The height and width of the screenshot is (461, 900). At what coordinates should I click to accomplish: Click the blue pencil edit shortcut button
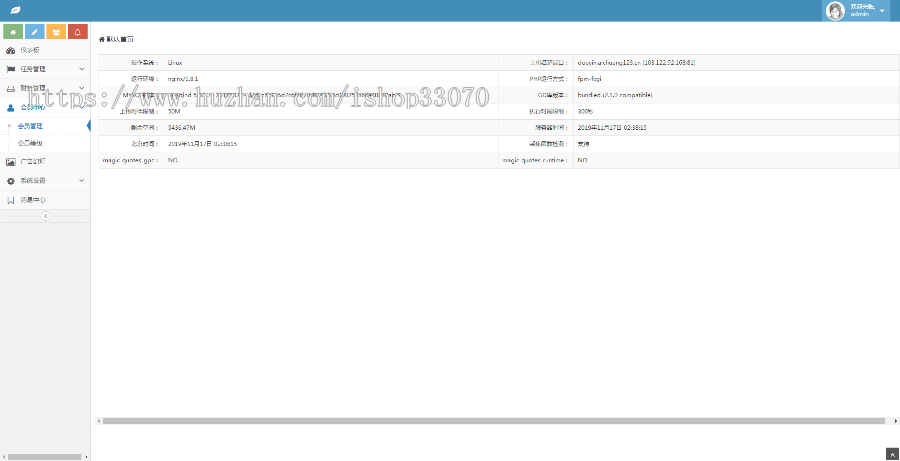[34, 32]
